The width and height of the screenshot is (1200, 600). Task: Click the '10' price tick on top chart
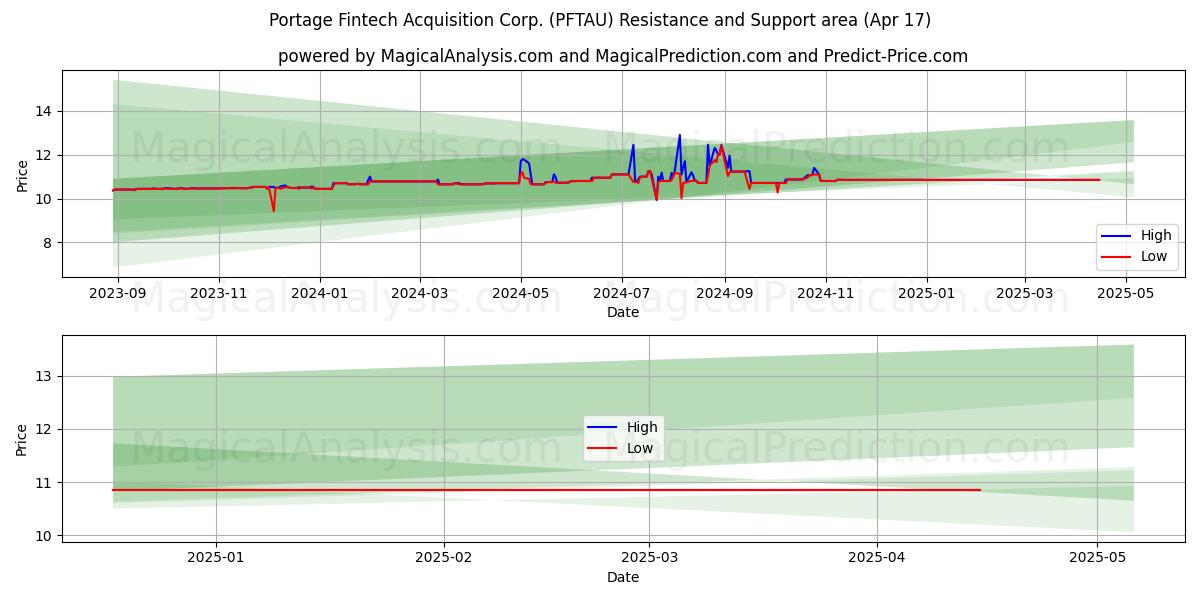[x=46, y=199]
